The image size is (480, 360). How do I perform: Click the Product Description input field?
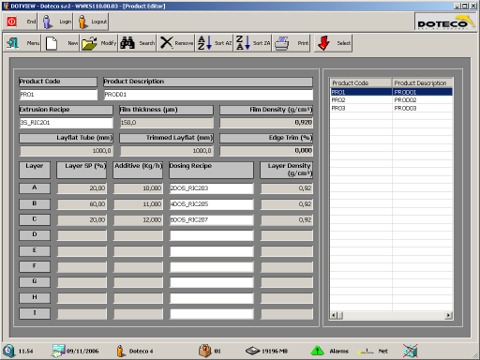pos(208,95)
